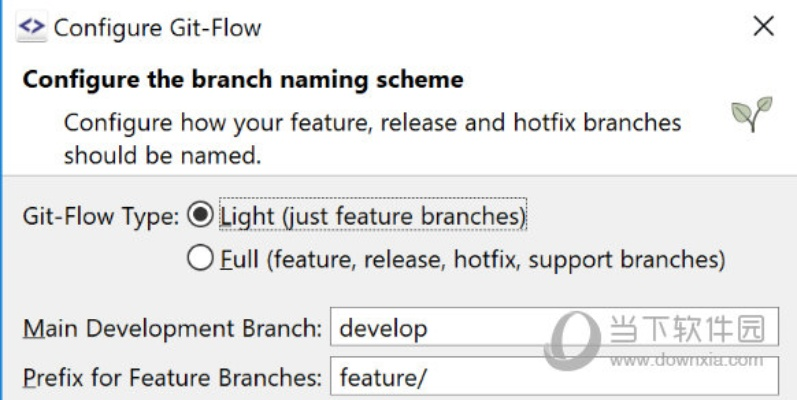
Task: Click the "Git-Flow Type:" label
Action: tap(99, 215)
